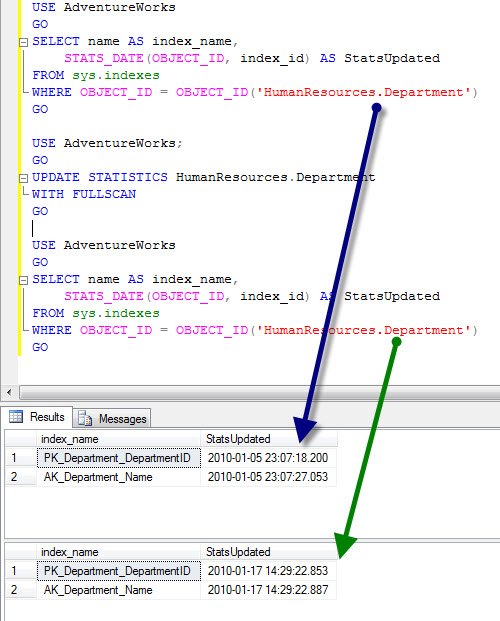Select PK_Department_DepartmentID cell in second grid

(x=119, y=571)
